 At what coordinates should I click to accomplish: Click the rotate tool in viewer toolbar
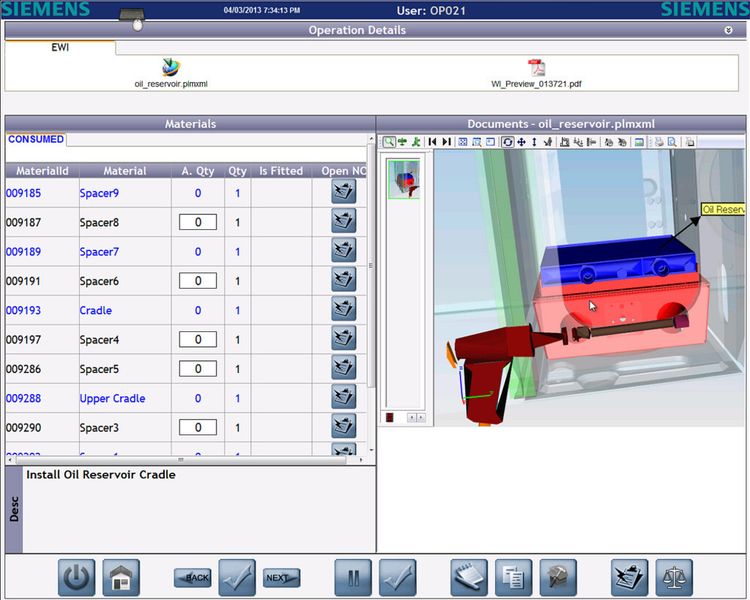tap(507, 142)
